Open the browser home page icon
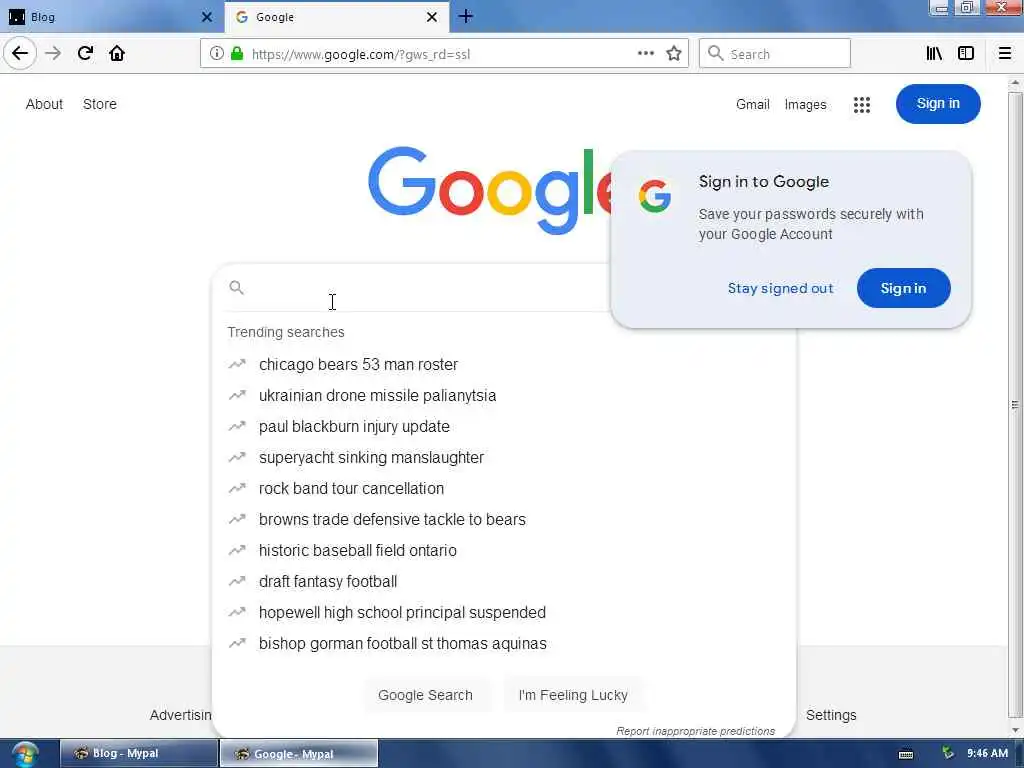The image size is (1024, 768). tap(117, 54)
